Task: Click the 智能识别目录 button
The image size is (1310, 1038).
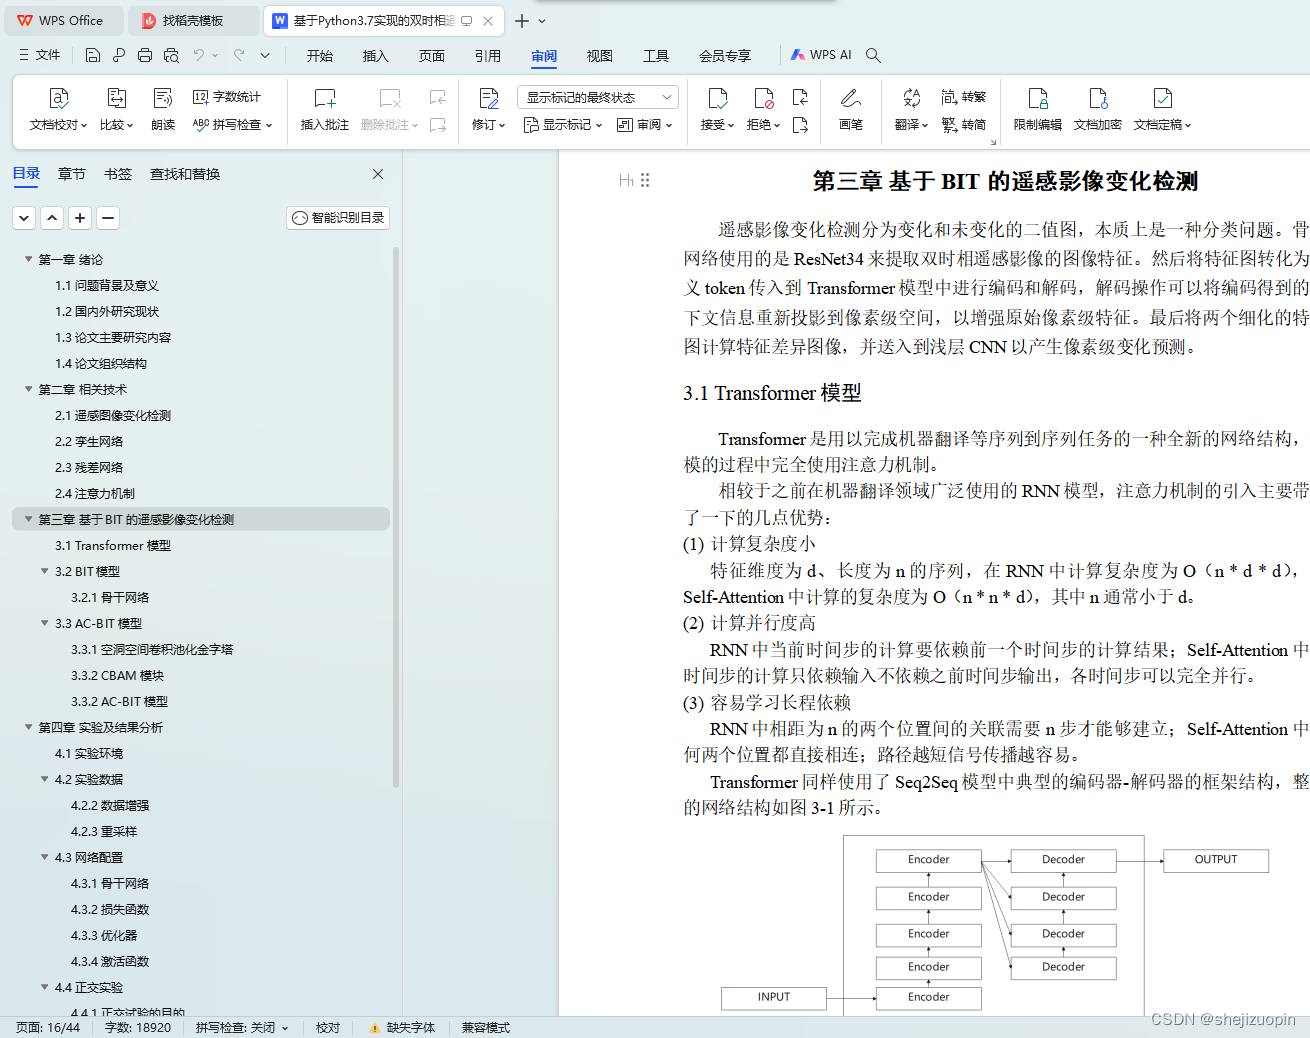Action: click(337, 217)
